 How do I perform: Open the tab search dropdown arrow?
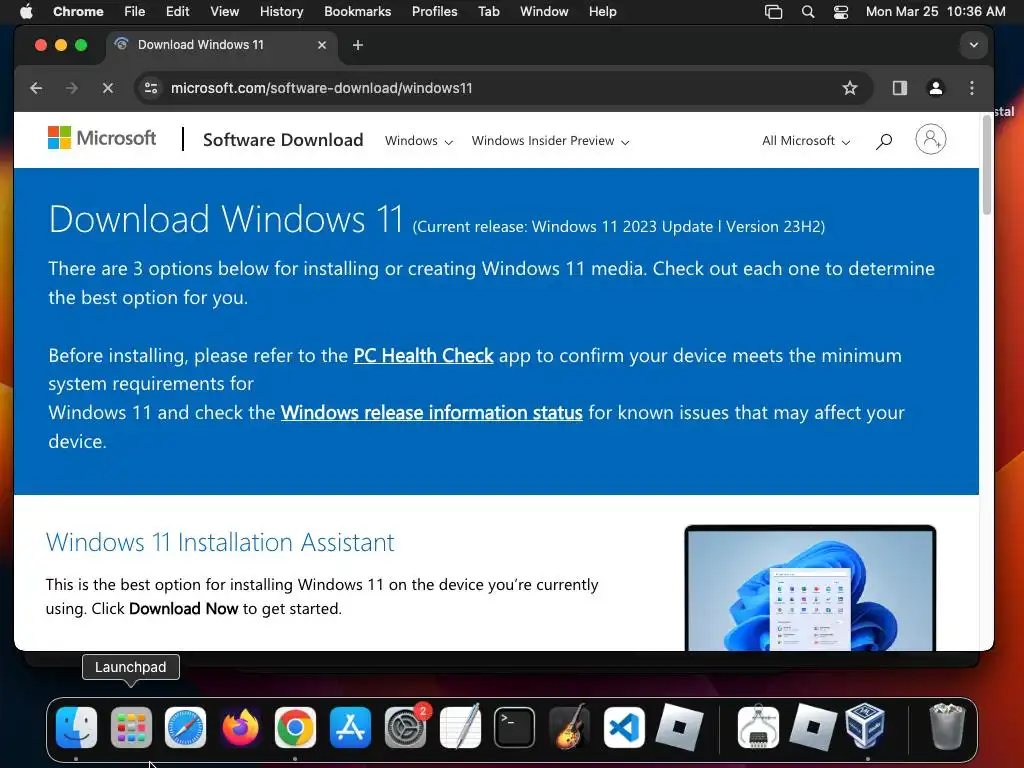coord(974,45)
